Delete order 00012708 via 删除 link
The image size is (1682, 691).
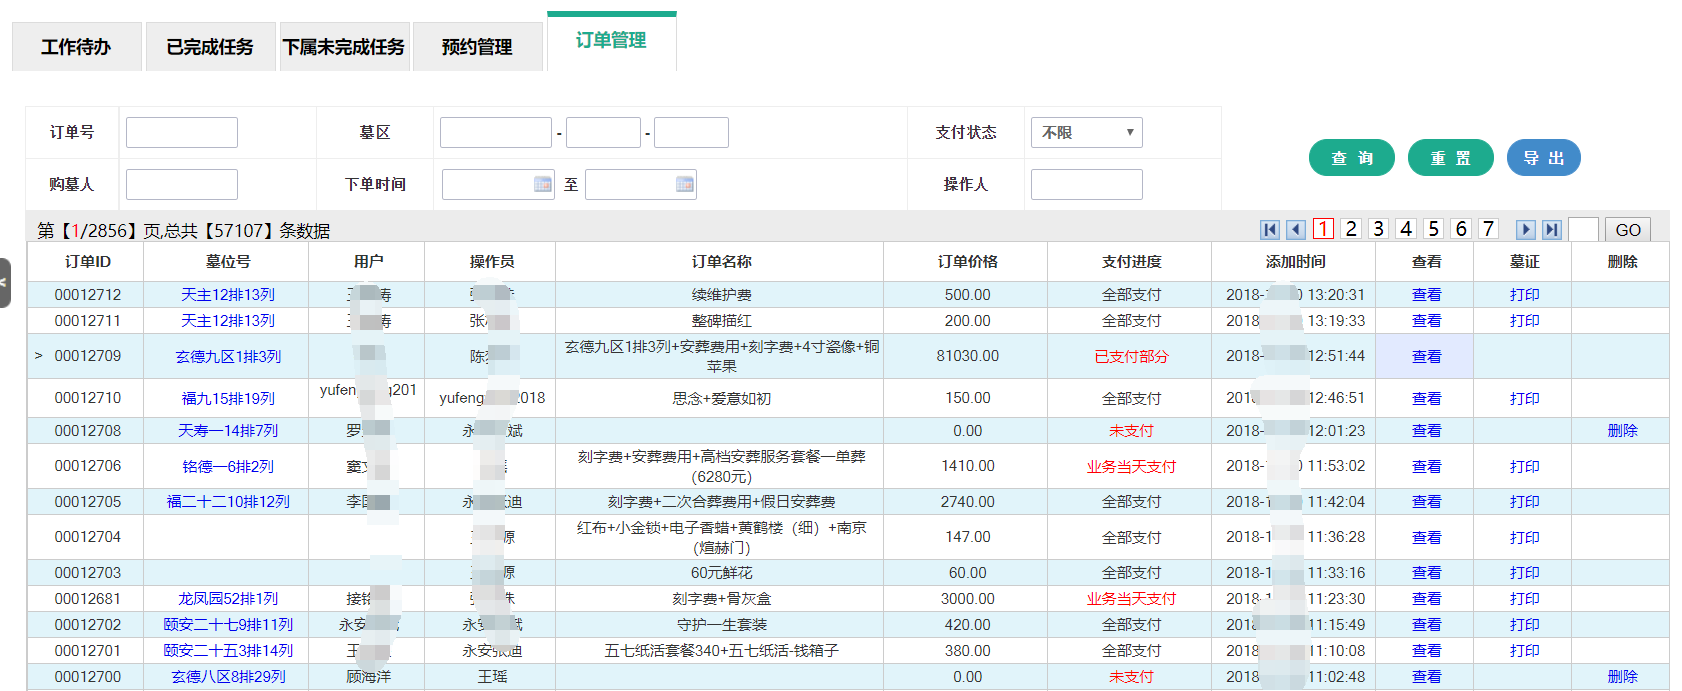coord(1622,431)
